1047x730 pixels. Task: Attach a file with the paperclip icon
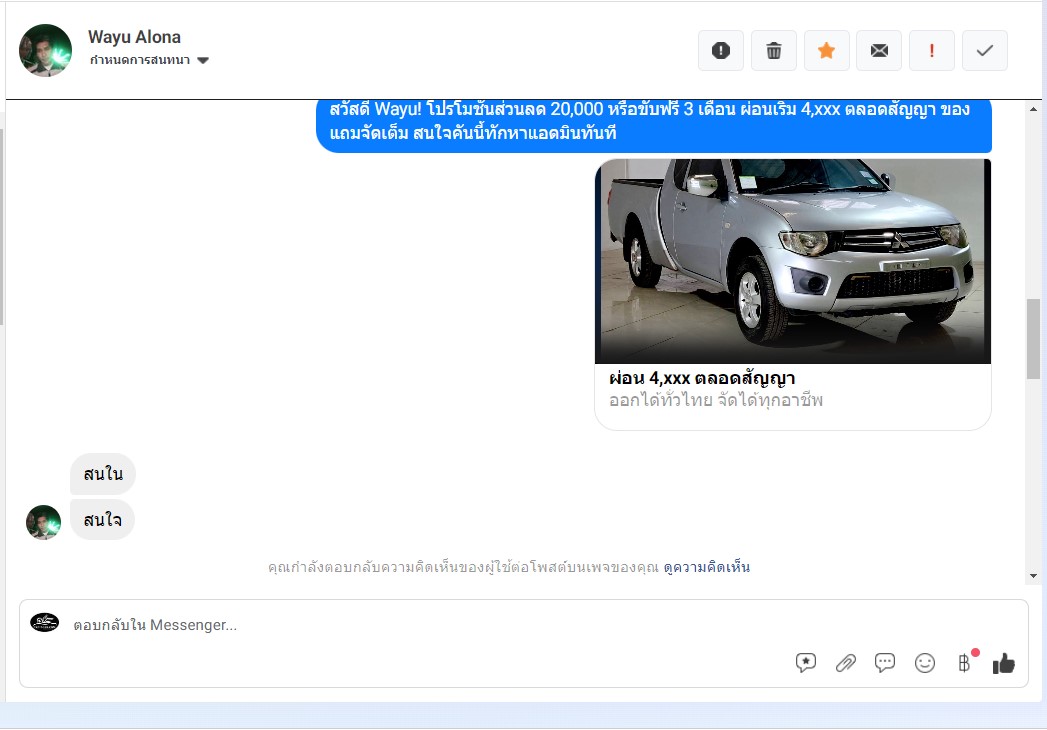click(846, 663)
